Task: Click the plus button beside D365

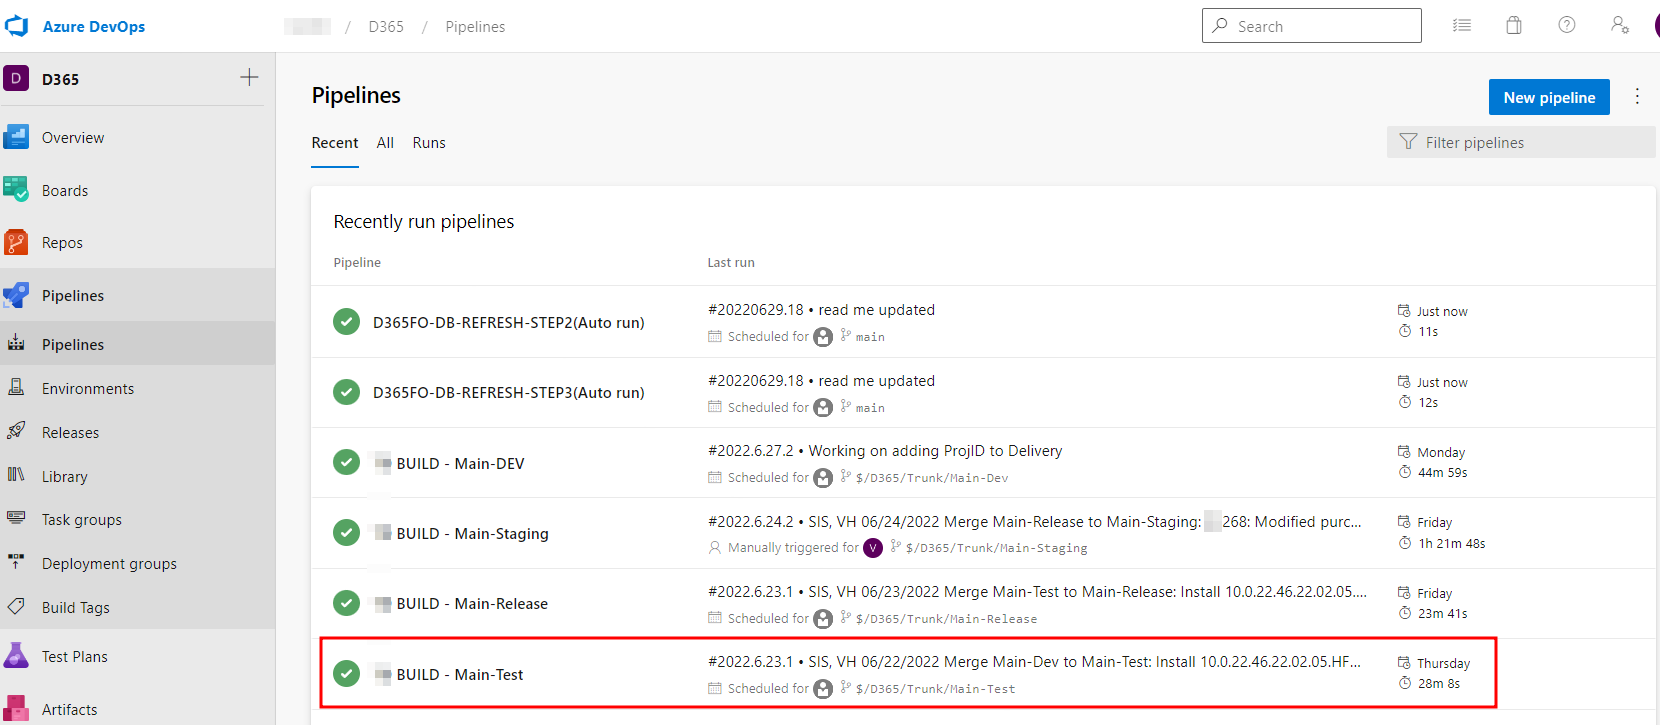Action: click(249, 78)
